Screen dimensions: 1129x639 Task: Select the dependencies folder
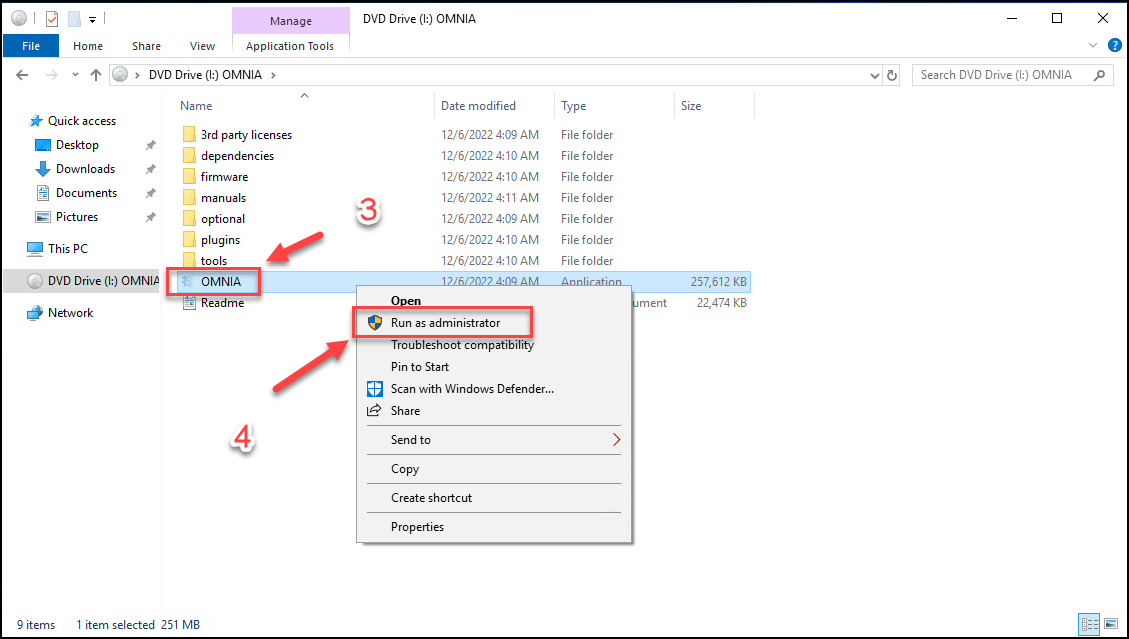point(237,156)
